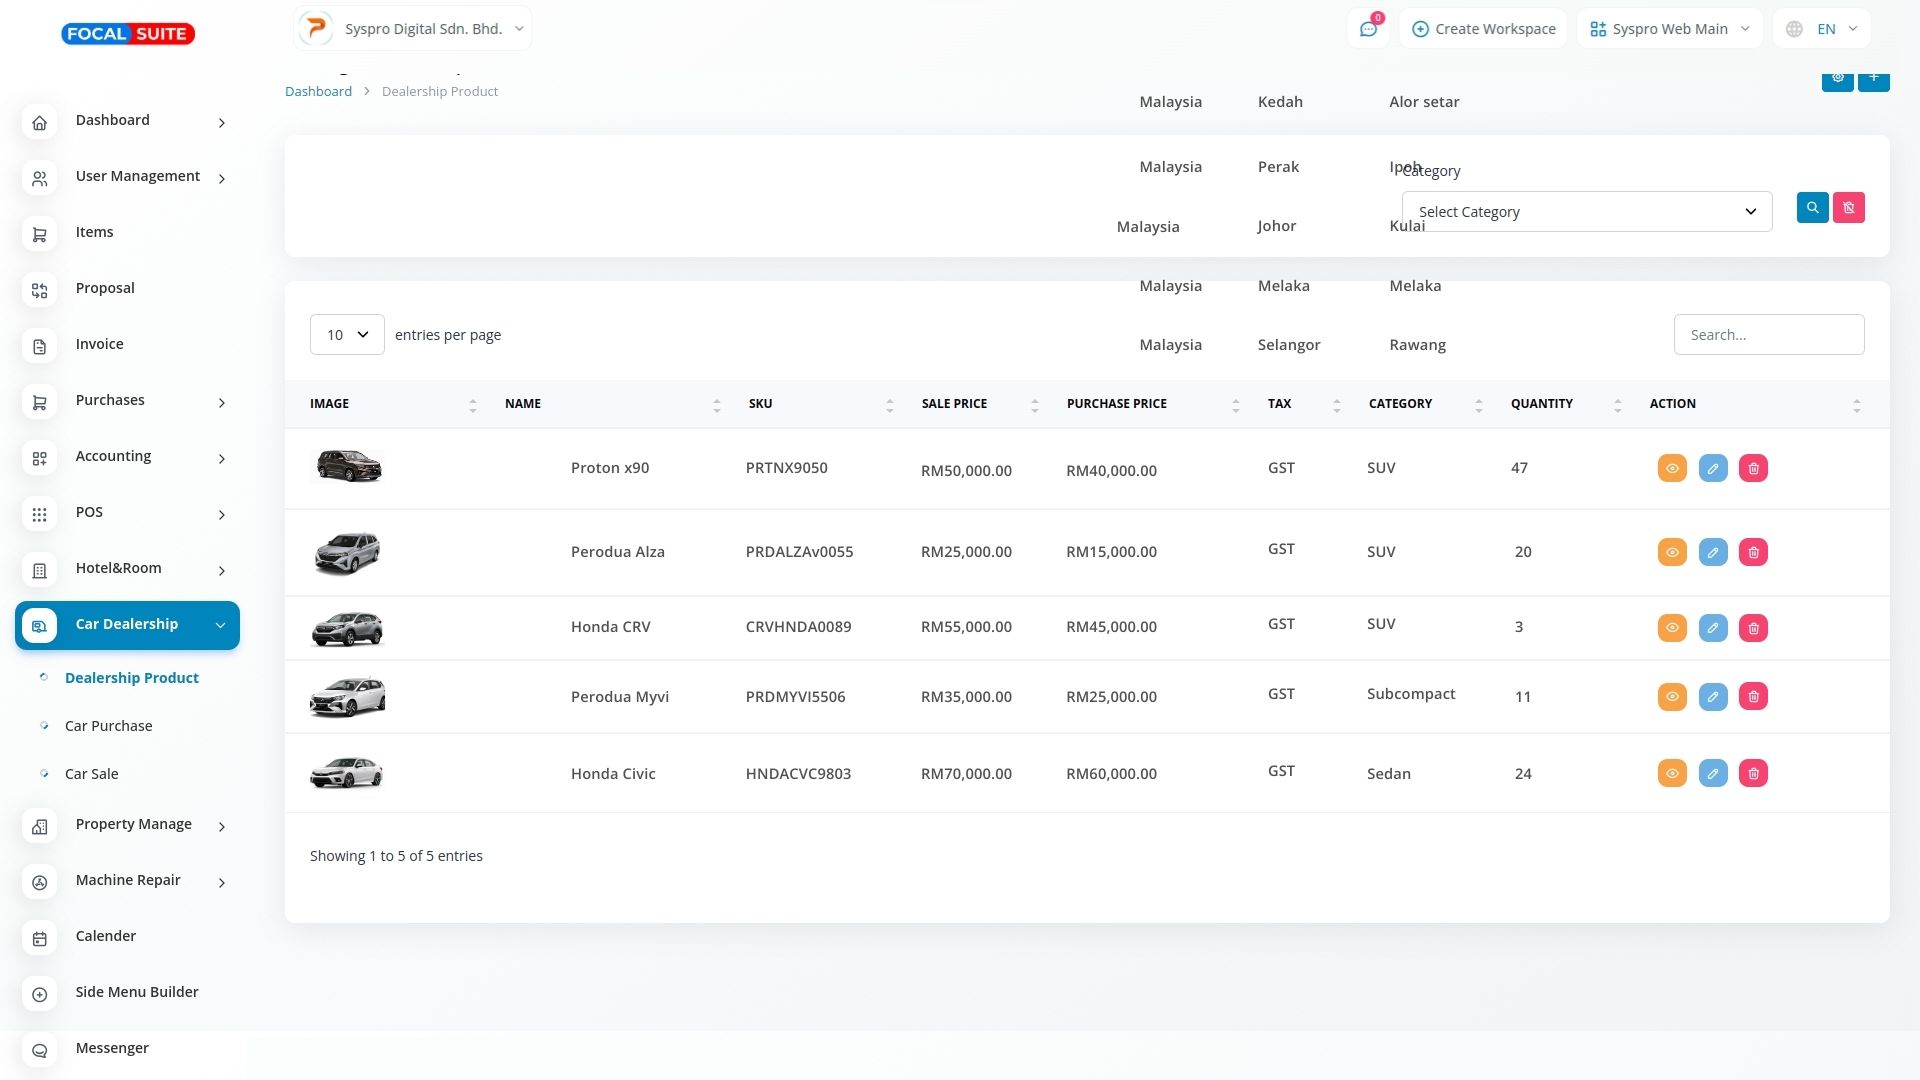Viewport: 1920px width, 1080px height.
Task: Expand the Syspro Web Main workspace dropdown
Action: [x=1669, y=29]
